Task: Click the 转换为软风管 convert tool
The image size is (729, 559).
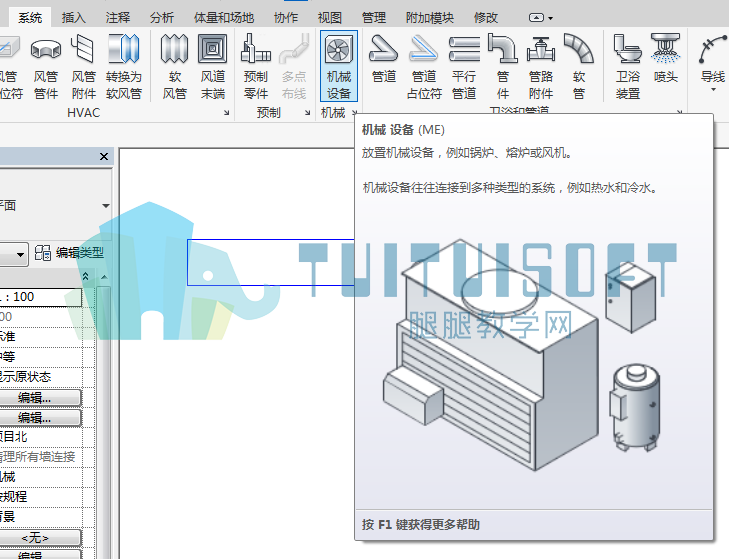Action: coord(123,67)
